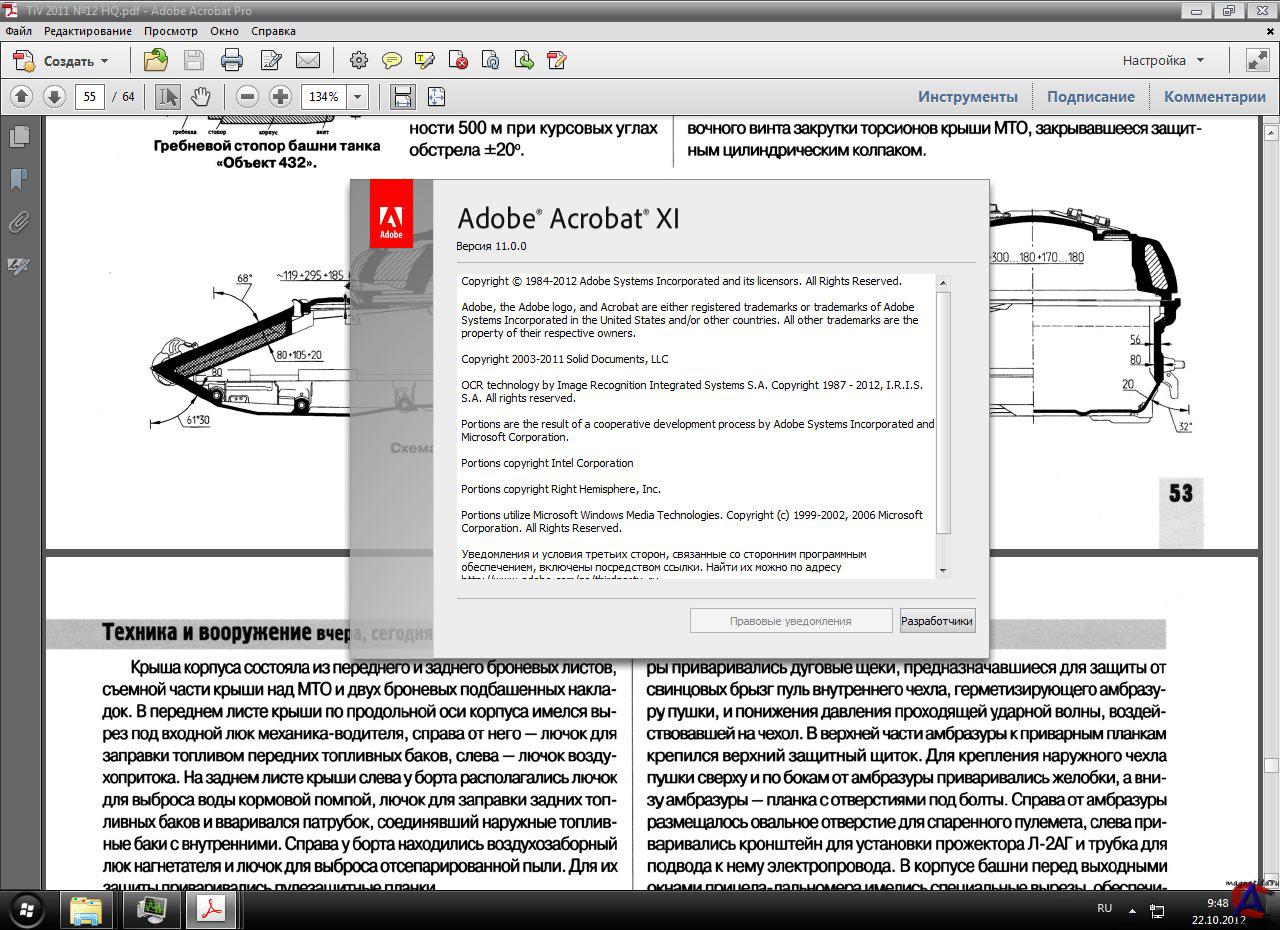Click the Print icon in toolbar
This screenshot has width=1280, height=930.
(x=231, y=60)
